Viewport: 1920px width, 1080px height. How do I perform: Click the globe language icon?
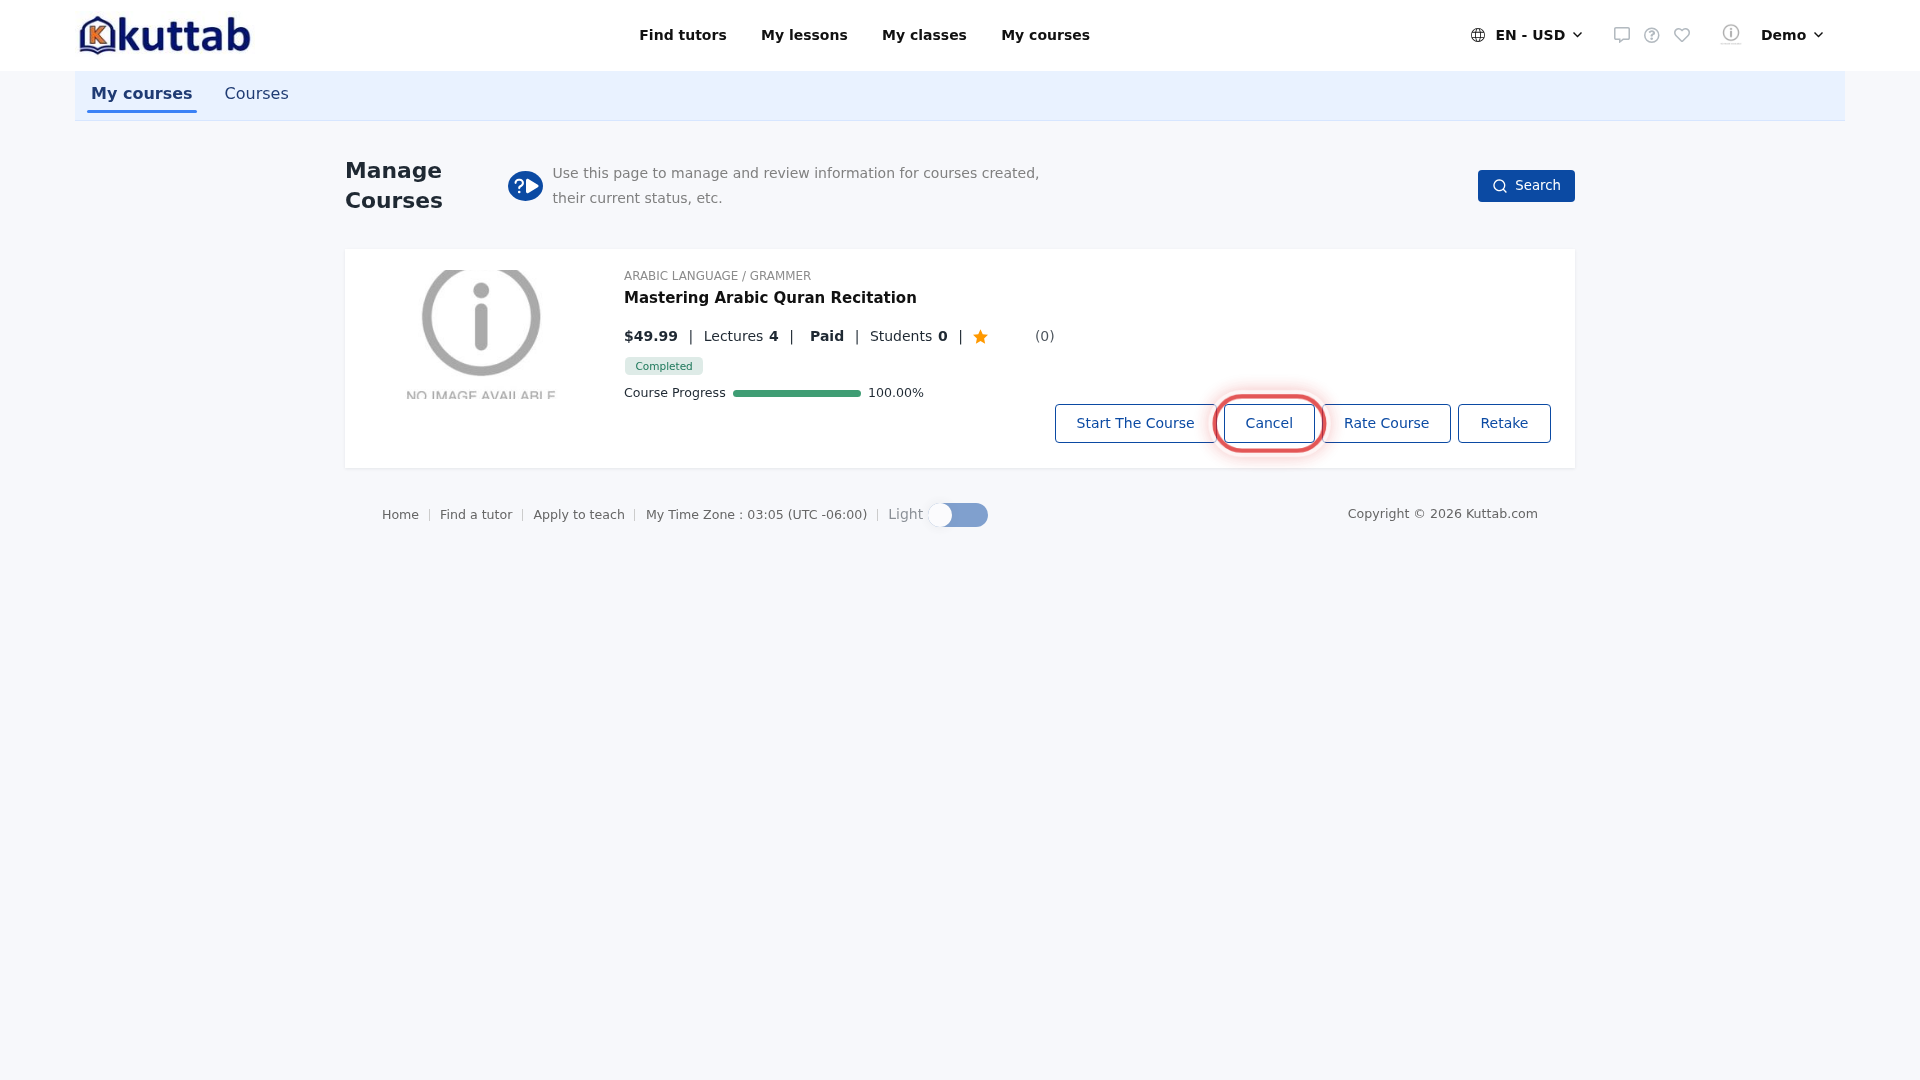point(1478,35)
